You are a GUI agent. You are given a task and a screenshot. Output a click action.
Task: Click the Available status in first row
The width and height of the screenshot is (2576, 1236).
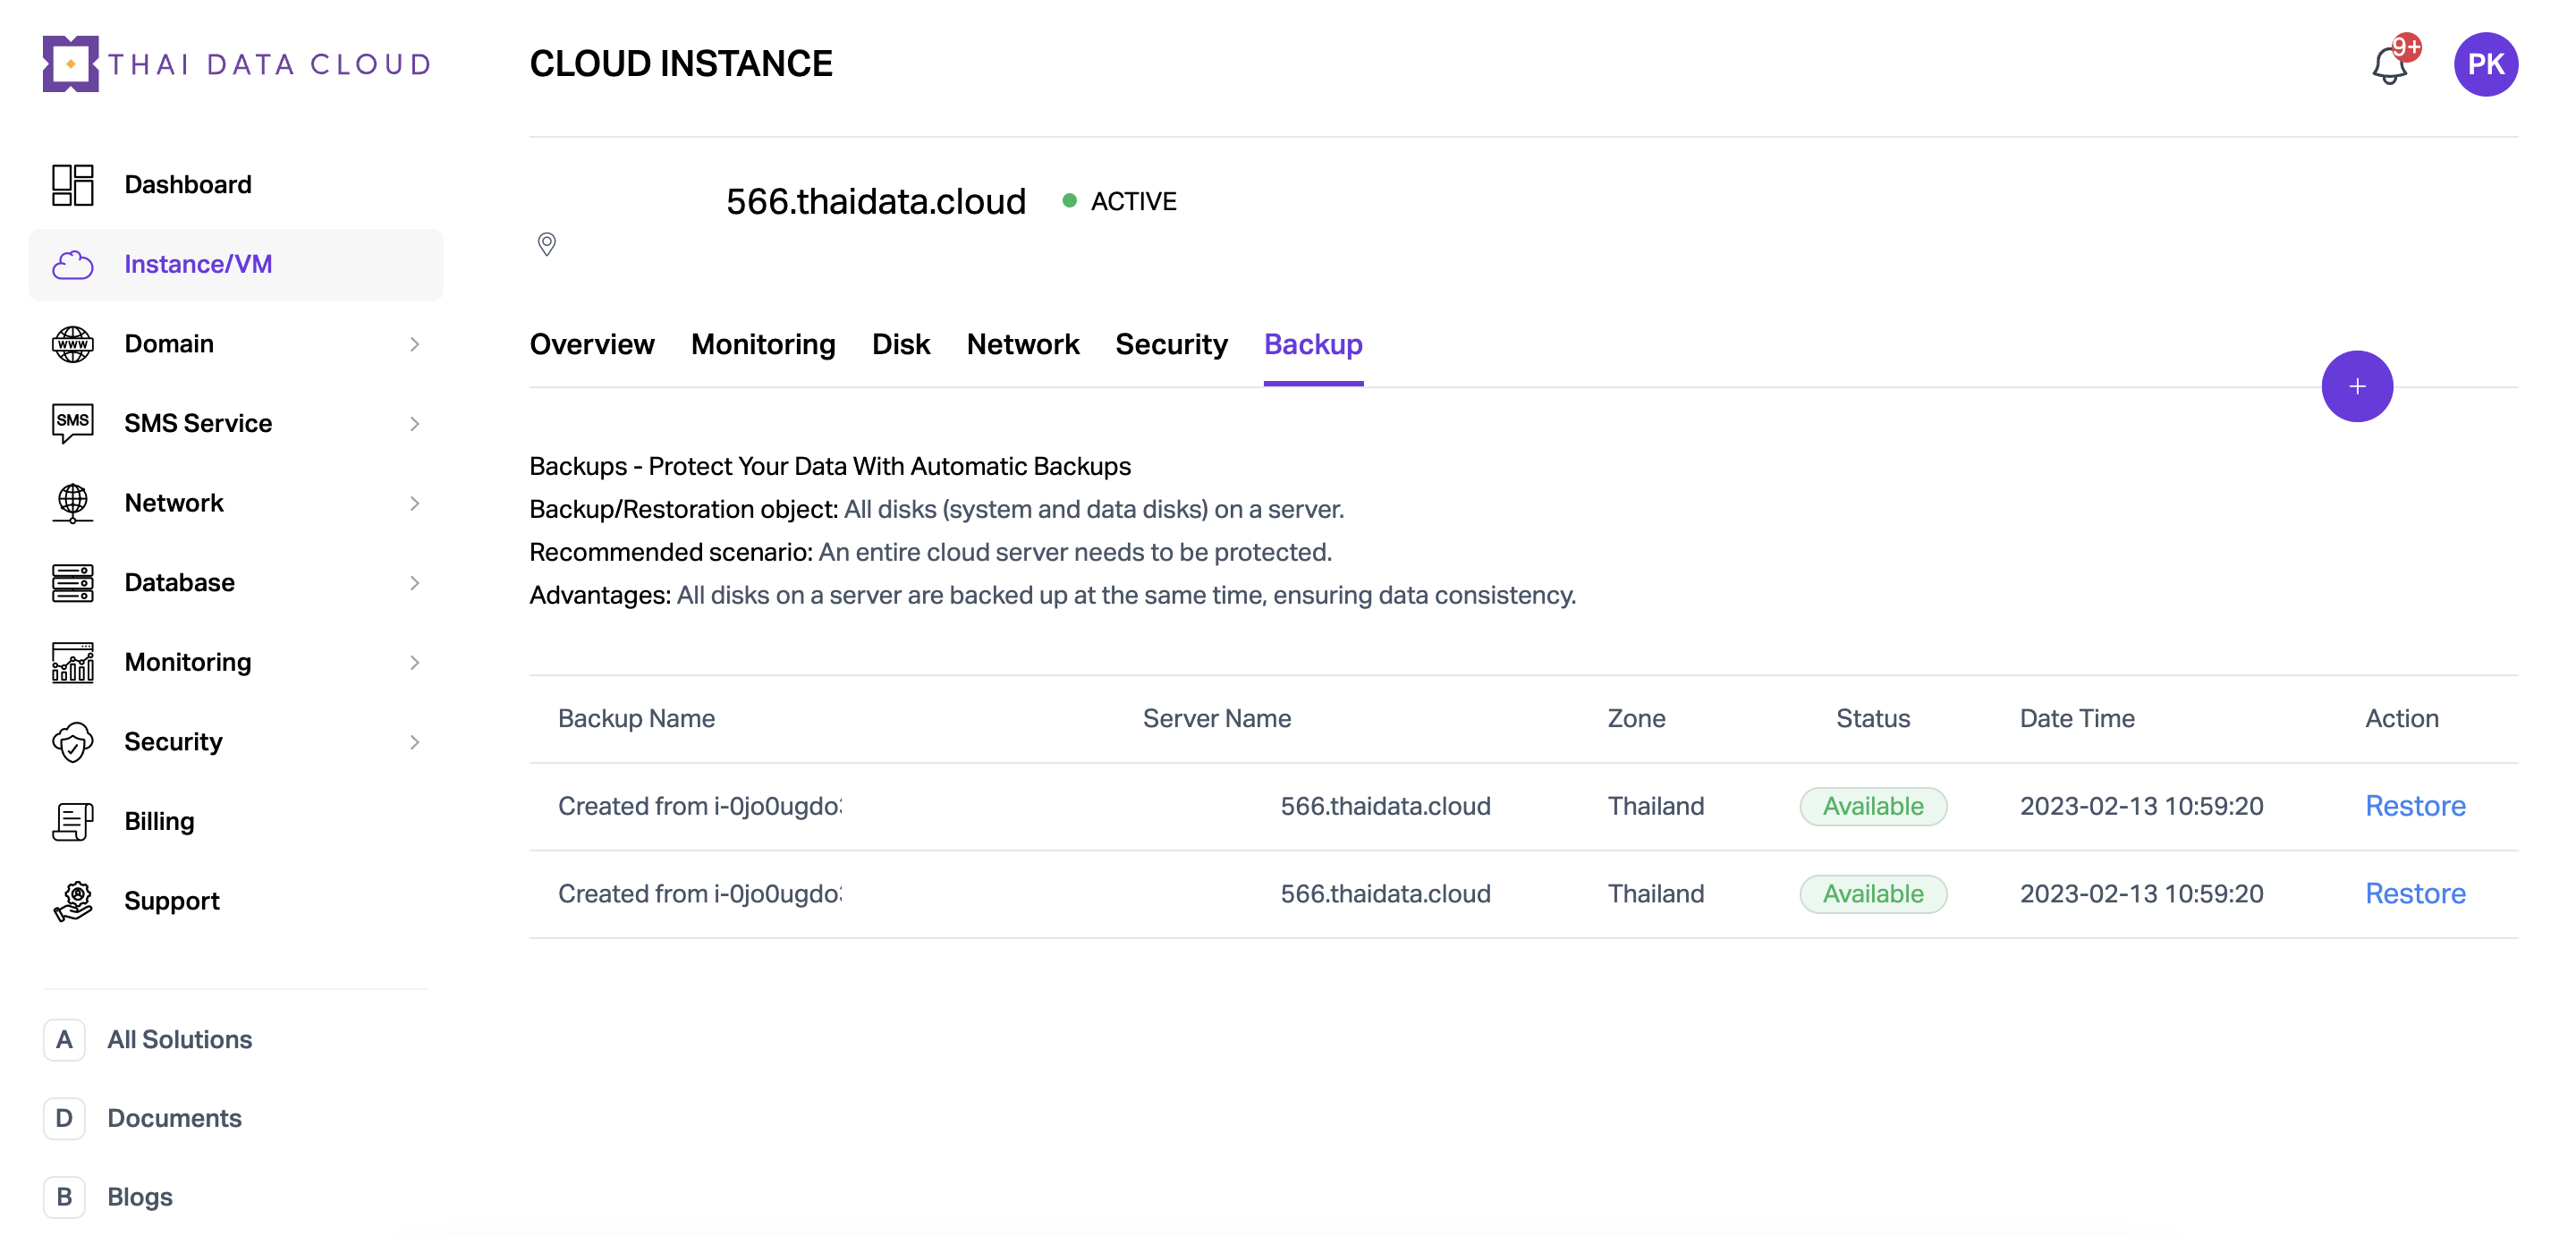(1872, 806)
